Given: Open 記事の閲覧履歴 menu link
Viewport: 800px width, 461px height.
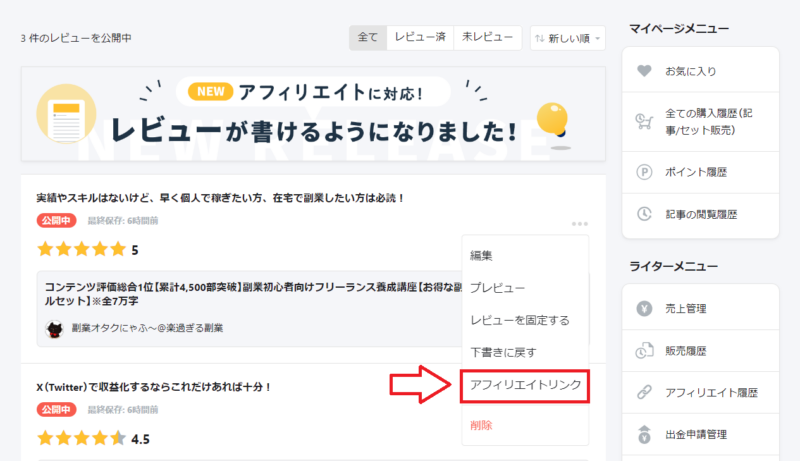Looking at the screenshot, I should coord(701,215).
